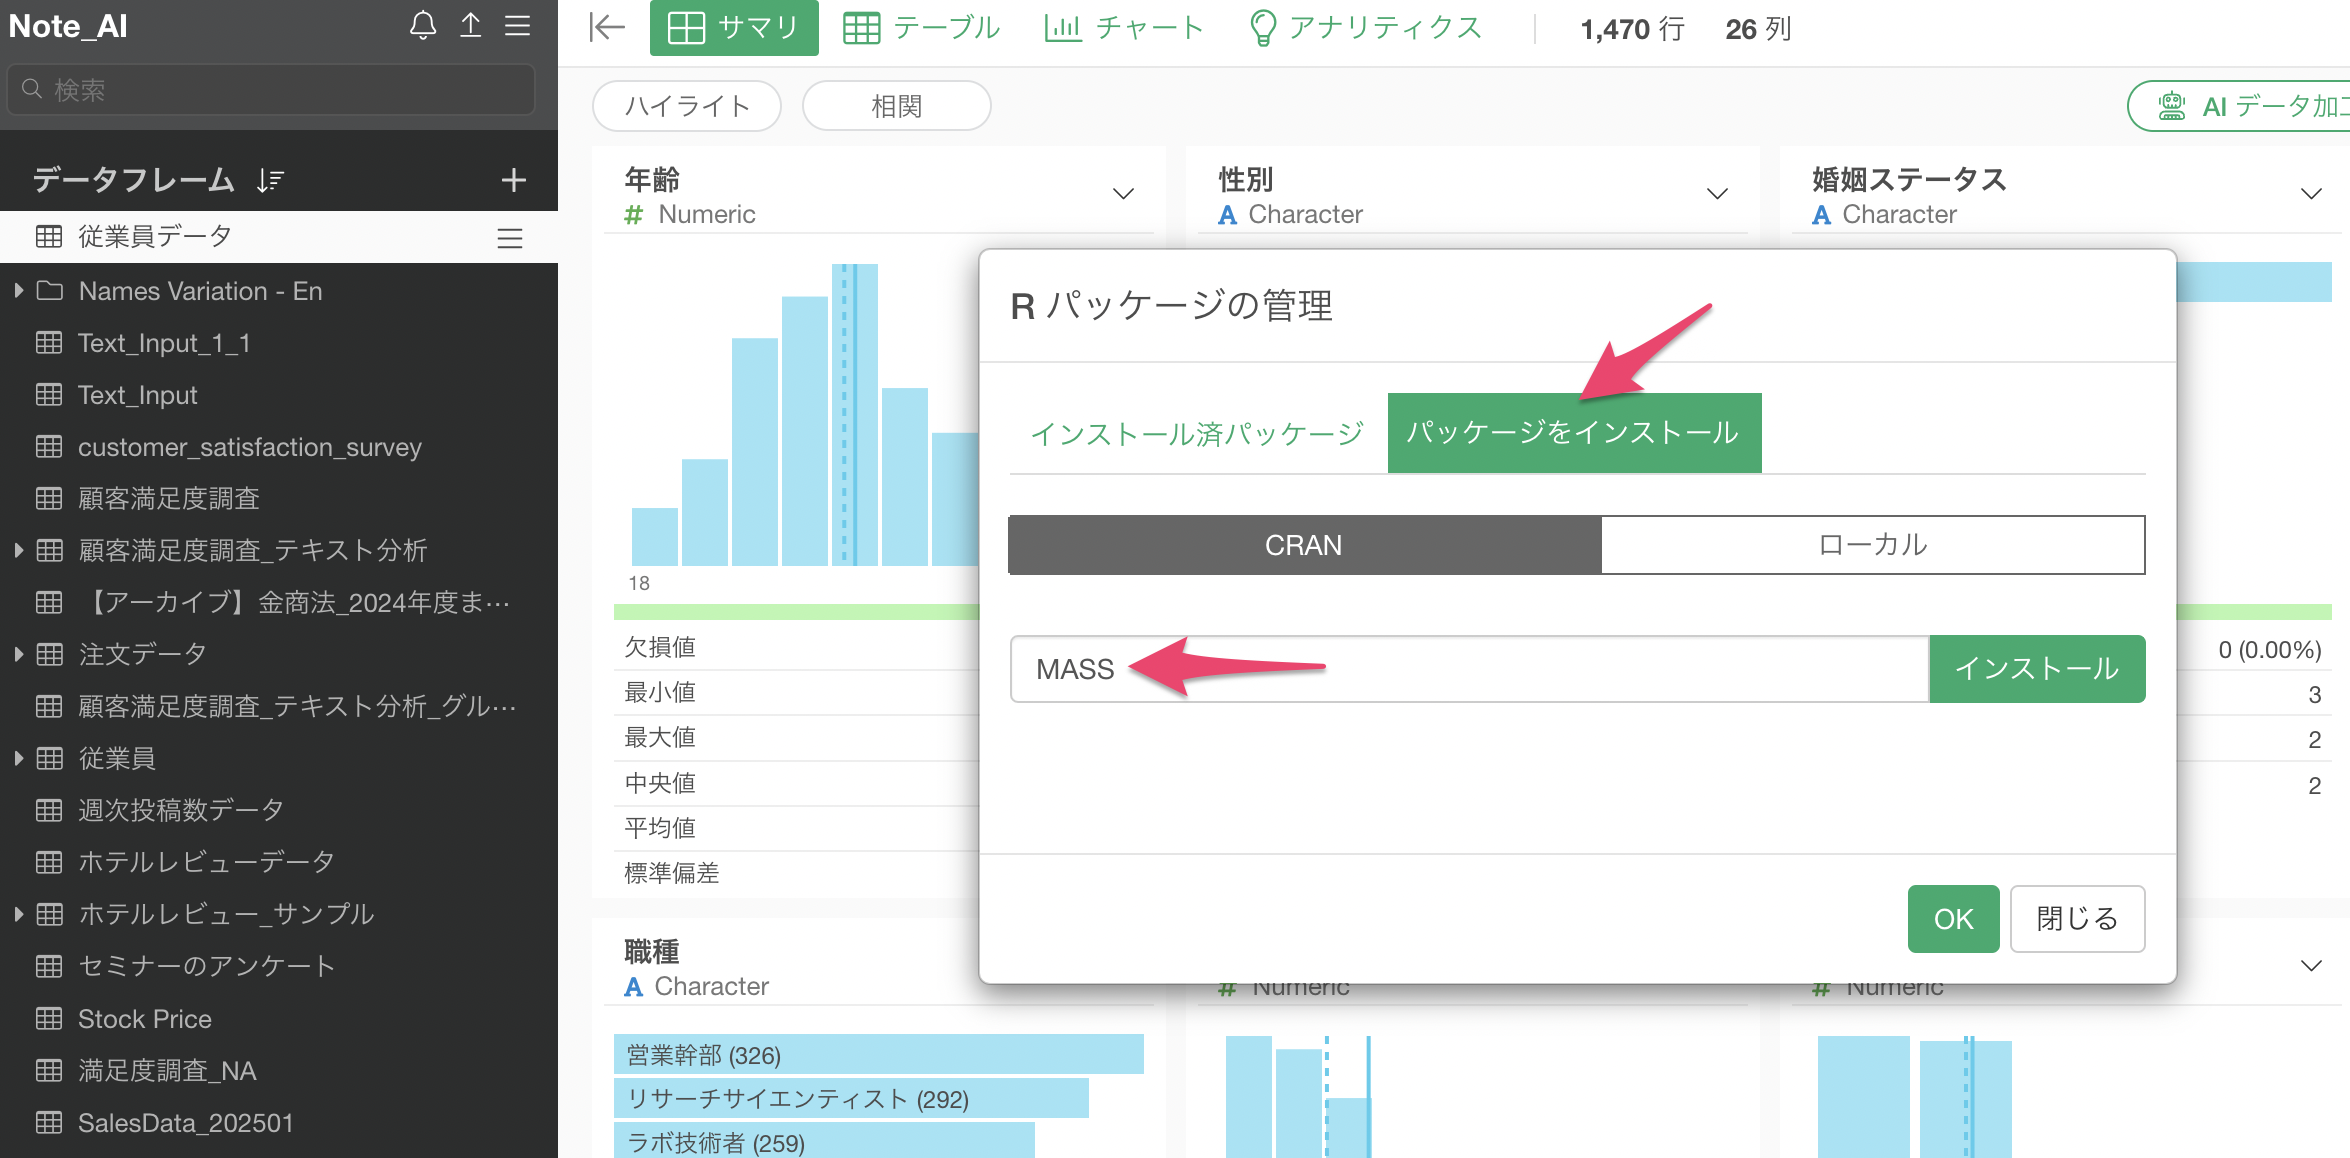
Task: Switch the source to ローカル
Action: click(x=1872, y=545)
